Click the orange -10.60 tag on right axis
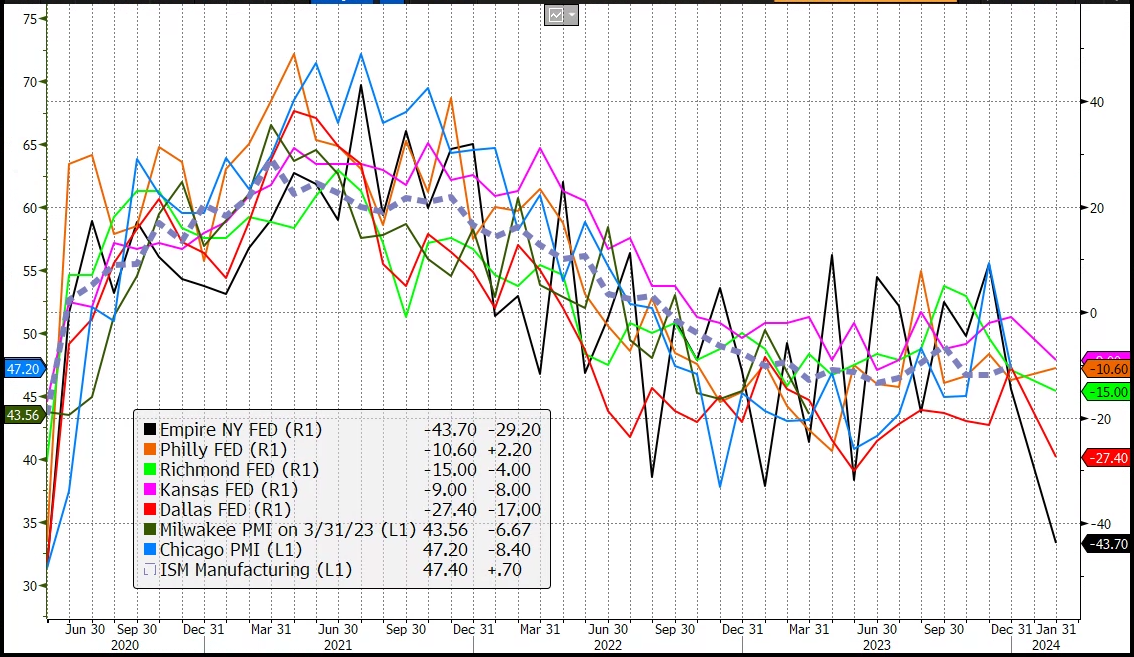Screen dimensions: 1134x657 tap(1107, 369)
